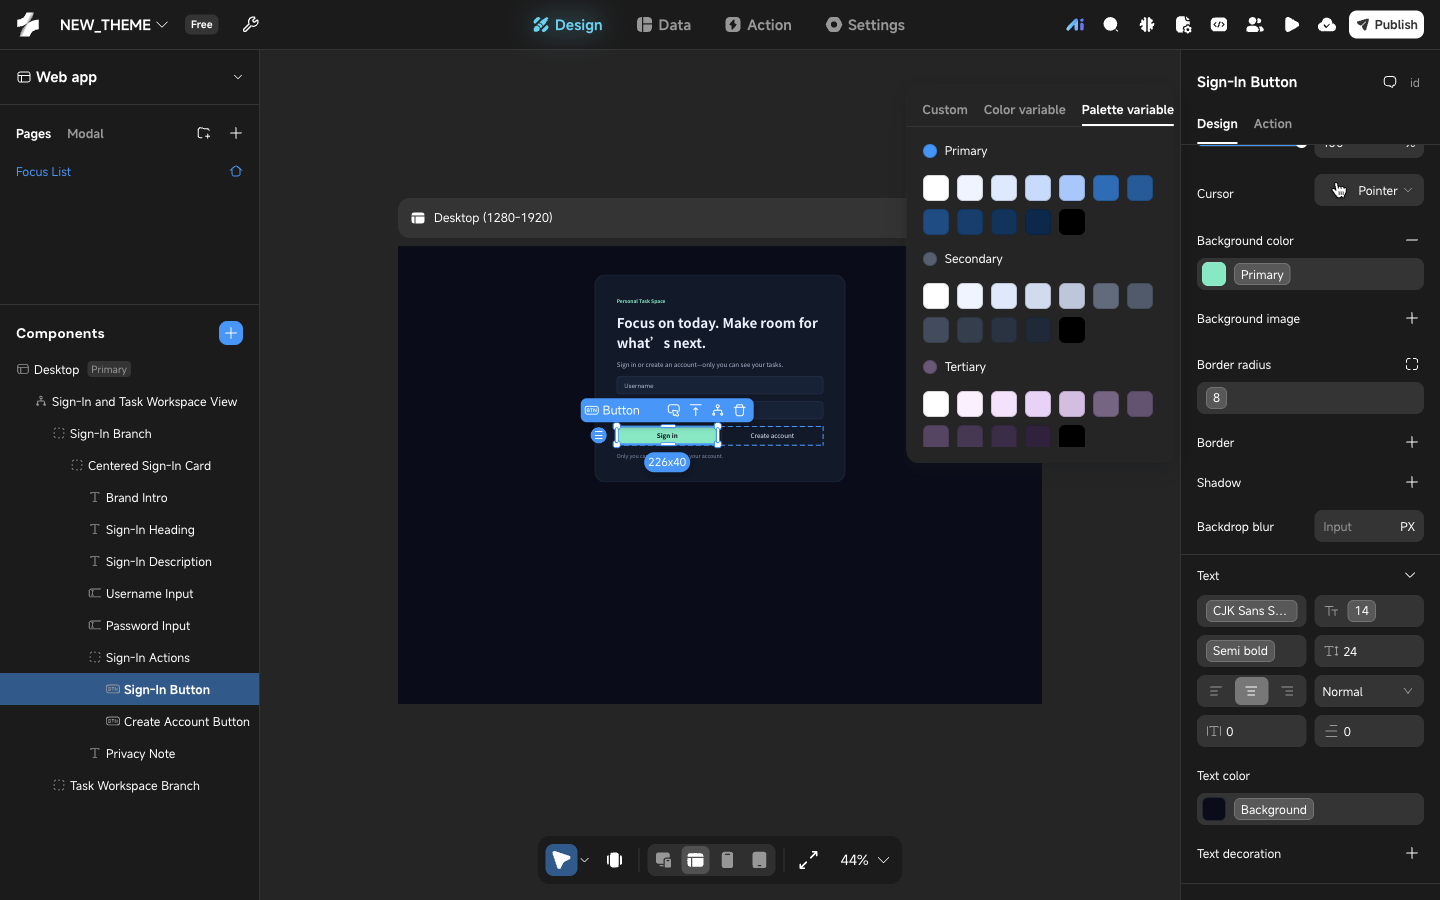Switch to the Color variable tab
This screenshot has width=1440, height=900.
pyautogui.click(x=1024, y=110)
